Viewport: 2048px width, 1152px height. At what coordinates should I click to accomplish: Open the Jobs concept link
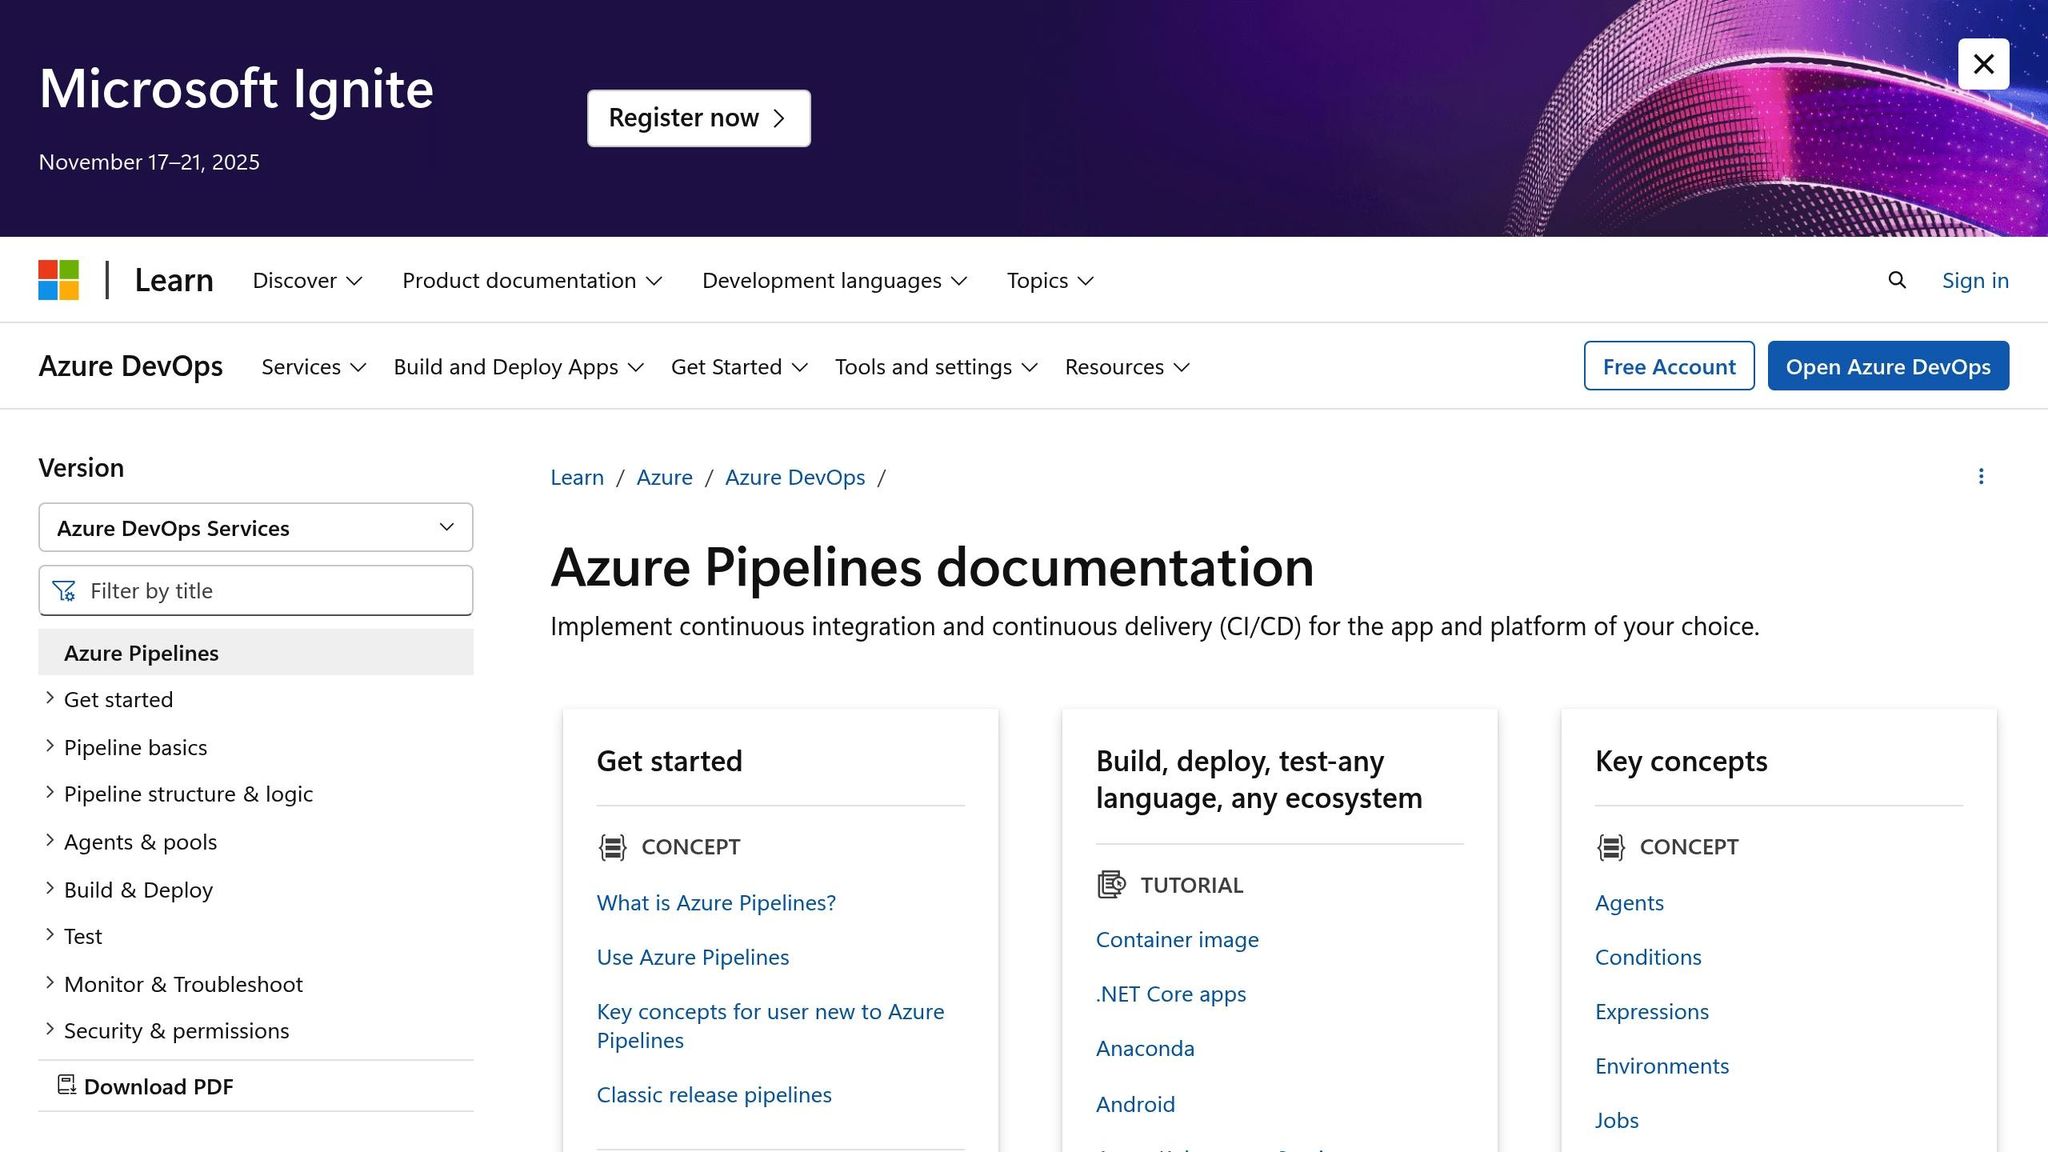click(x=1617, y=1121)
